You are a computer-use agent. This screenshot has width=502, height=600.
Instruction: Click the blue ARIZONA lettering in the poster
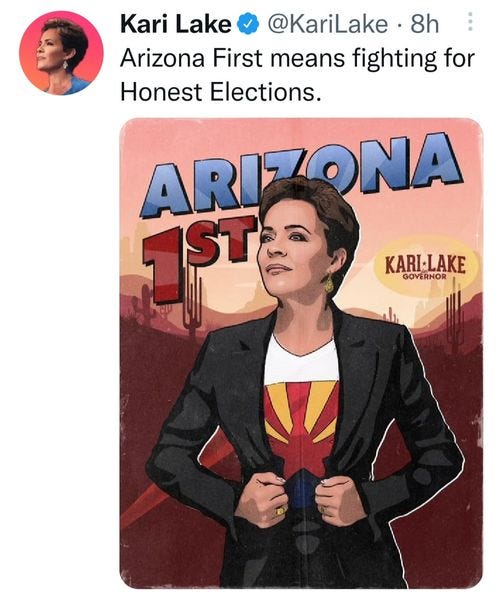[x=302, y=174]
